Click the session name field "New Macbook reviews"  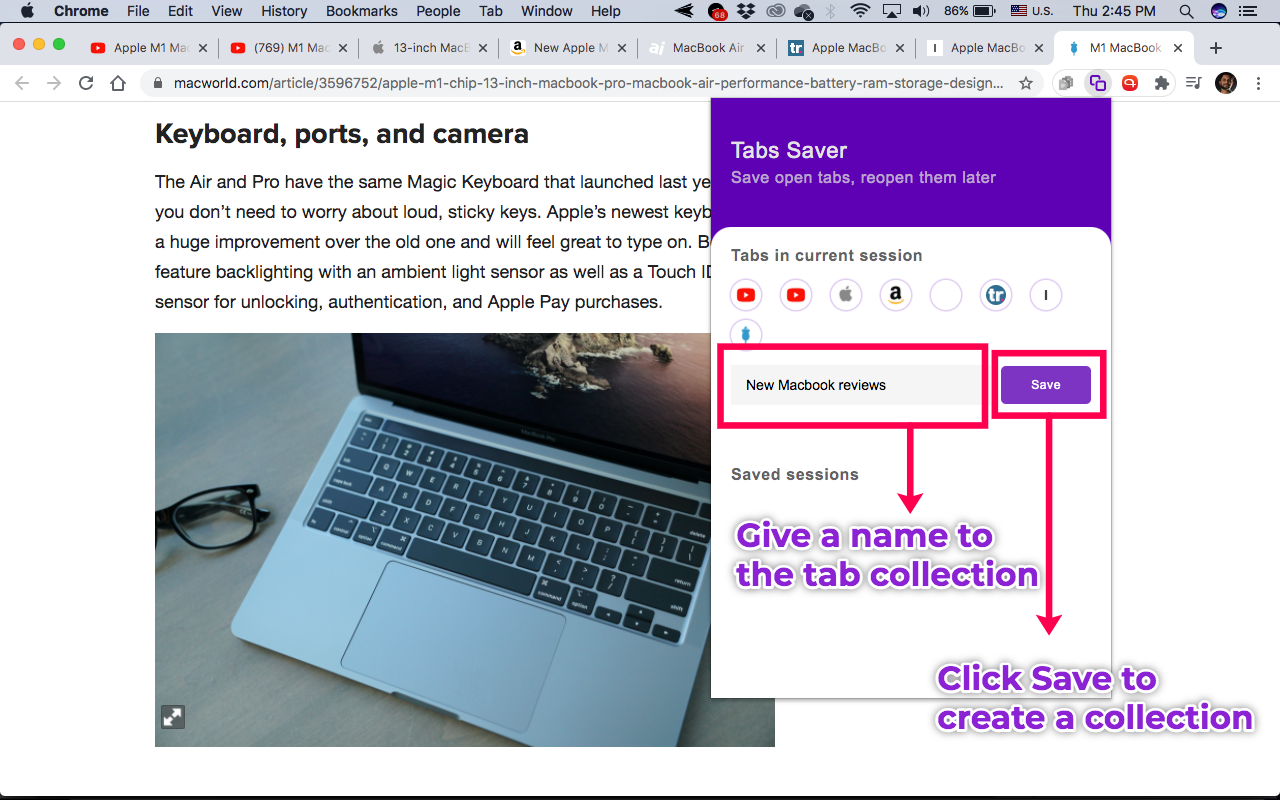click(855, 385)
